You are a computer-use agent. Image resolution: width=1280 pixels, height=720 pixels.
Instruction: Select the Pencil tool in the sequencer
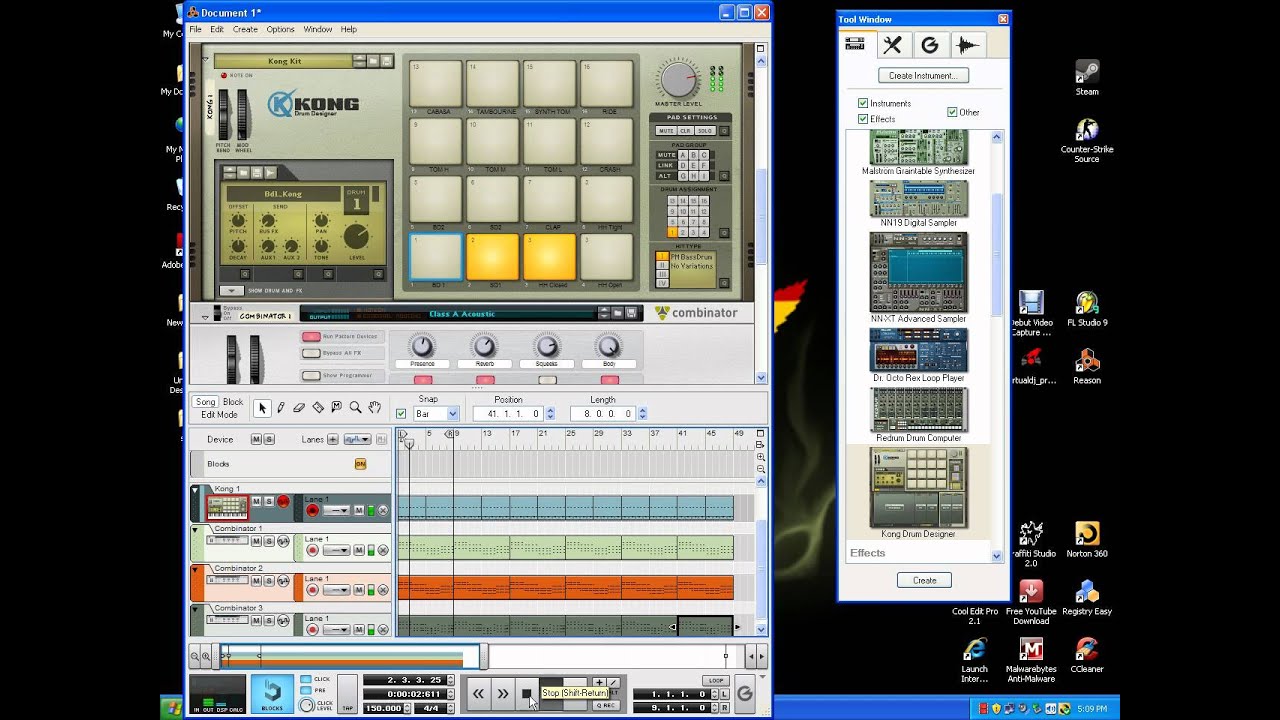click(281, 408)
